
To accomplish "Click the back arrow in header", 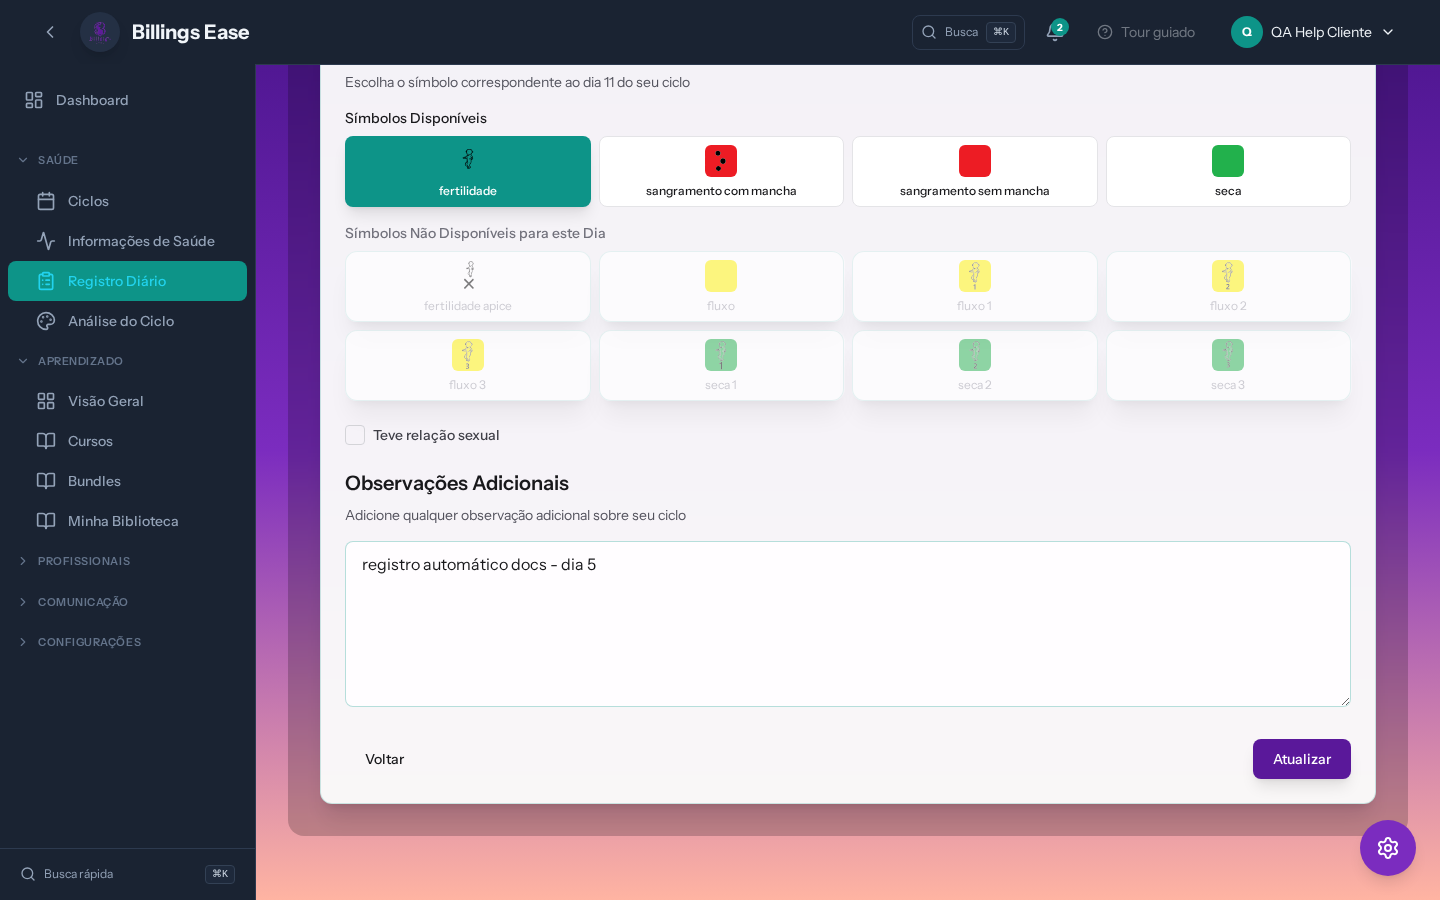I will (x=50, y=32).
